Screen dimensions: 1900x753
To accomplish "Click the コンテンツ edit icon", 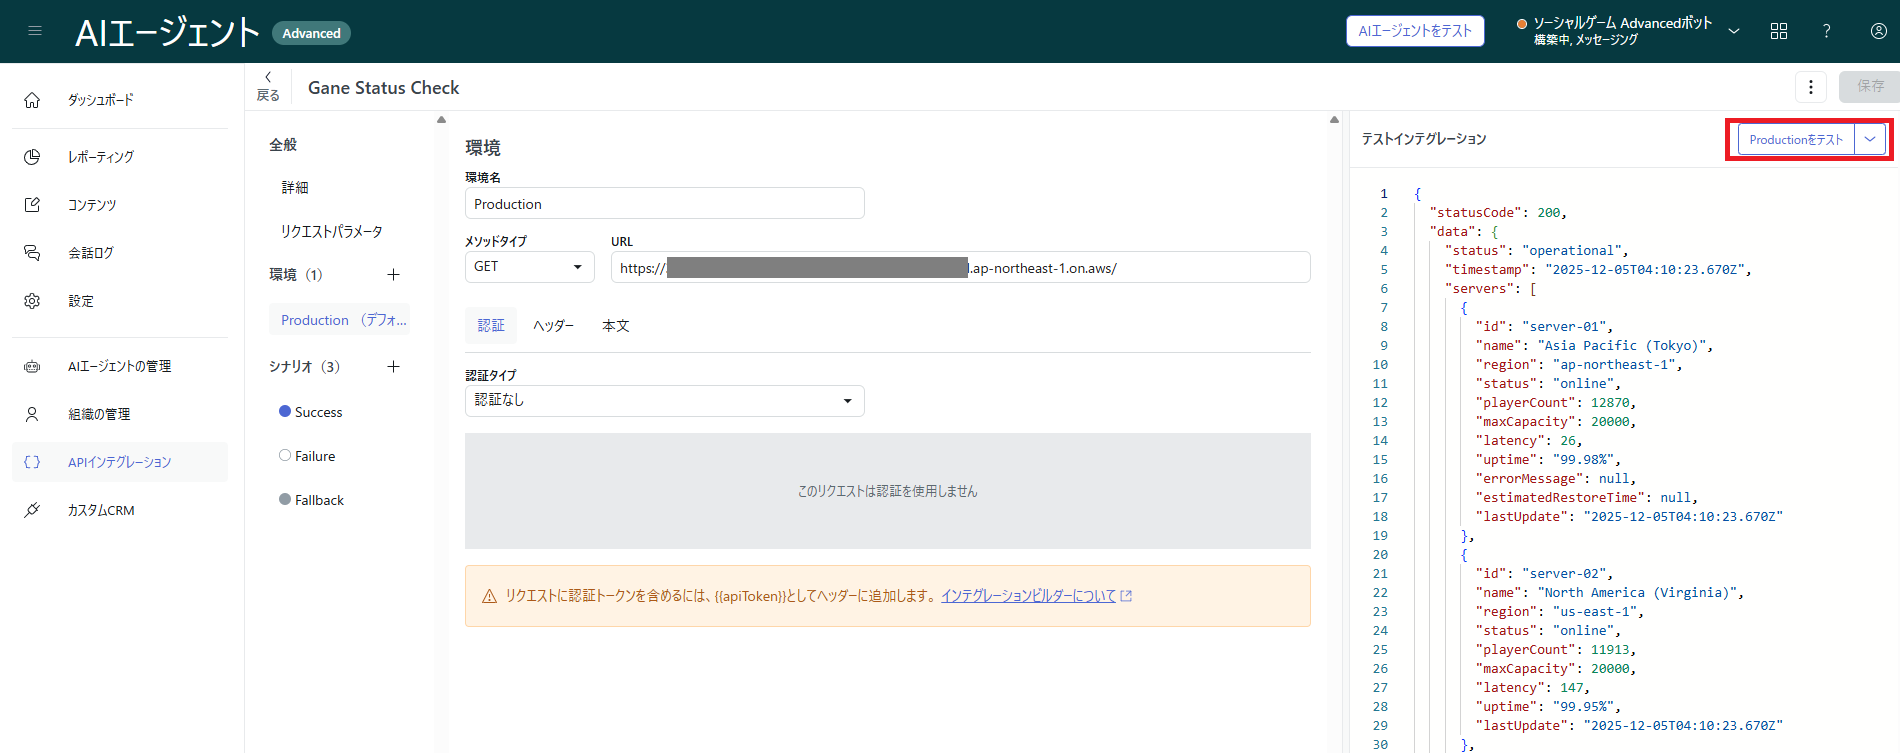I will 32,205.
